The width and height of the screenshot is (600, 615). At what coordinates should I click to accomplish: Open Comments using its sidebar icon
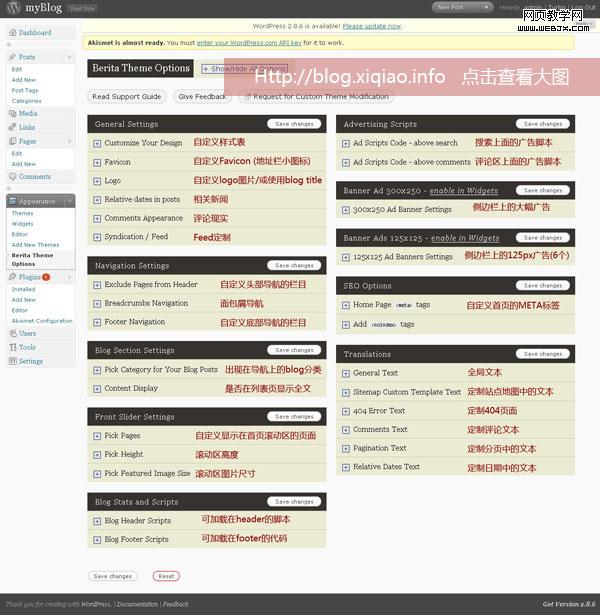coord(12,177)
